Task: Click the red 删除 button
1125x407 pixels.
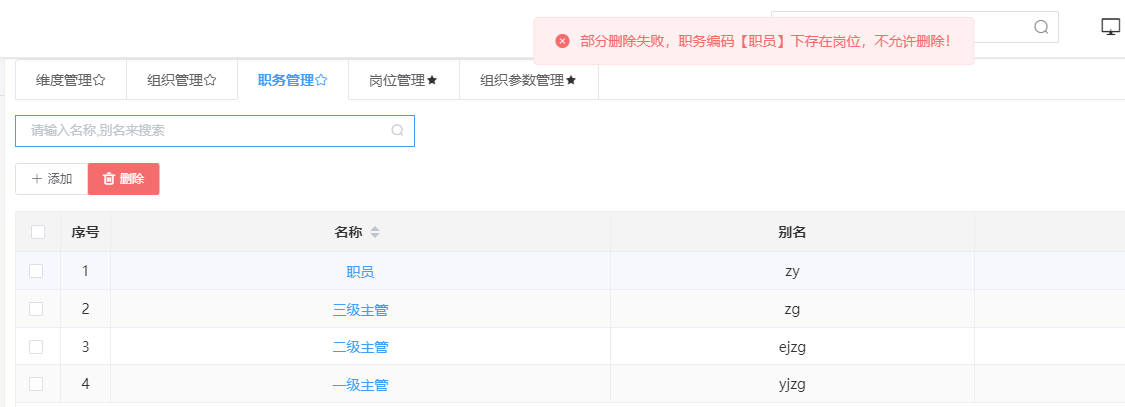Action: point(123,179)
